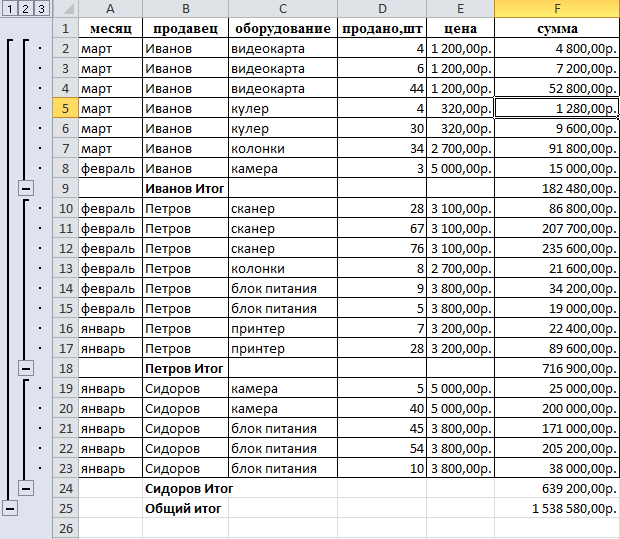620x539 pixels.
Task: Click 'принтер' in row 16
Action: [283, 329]
